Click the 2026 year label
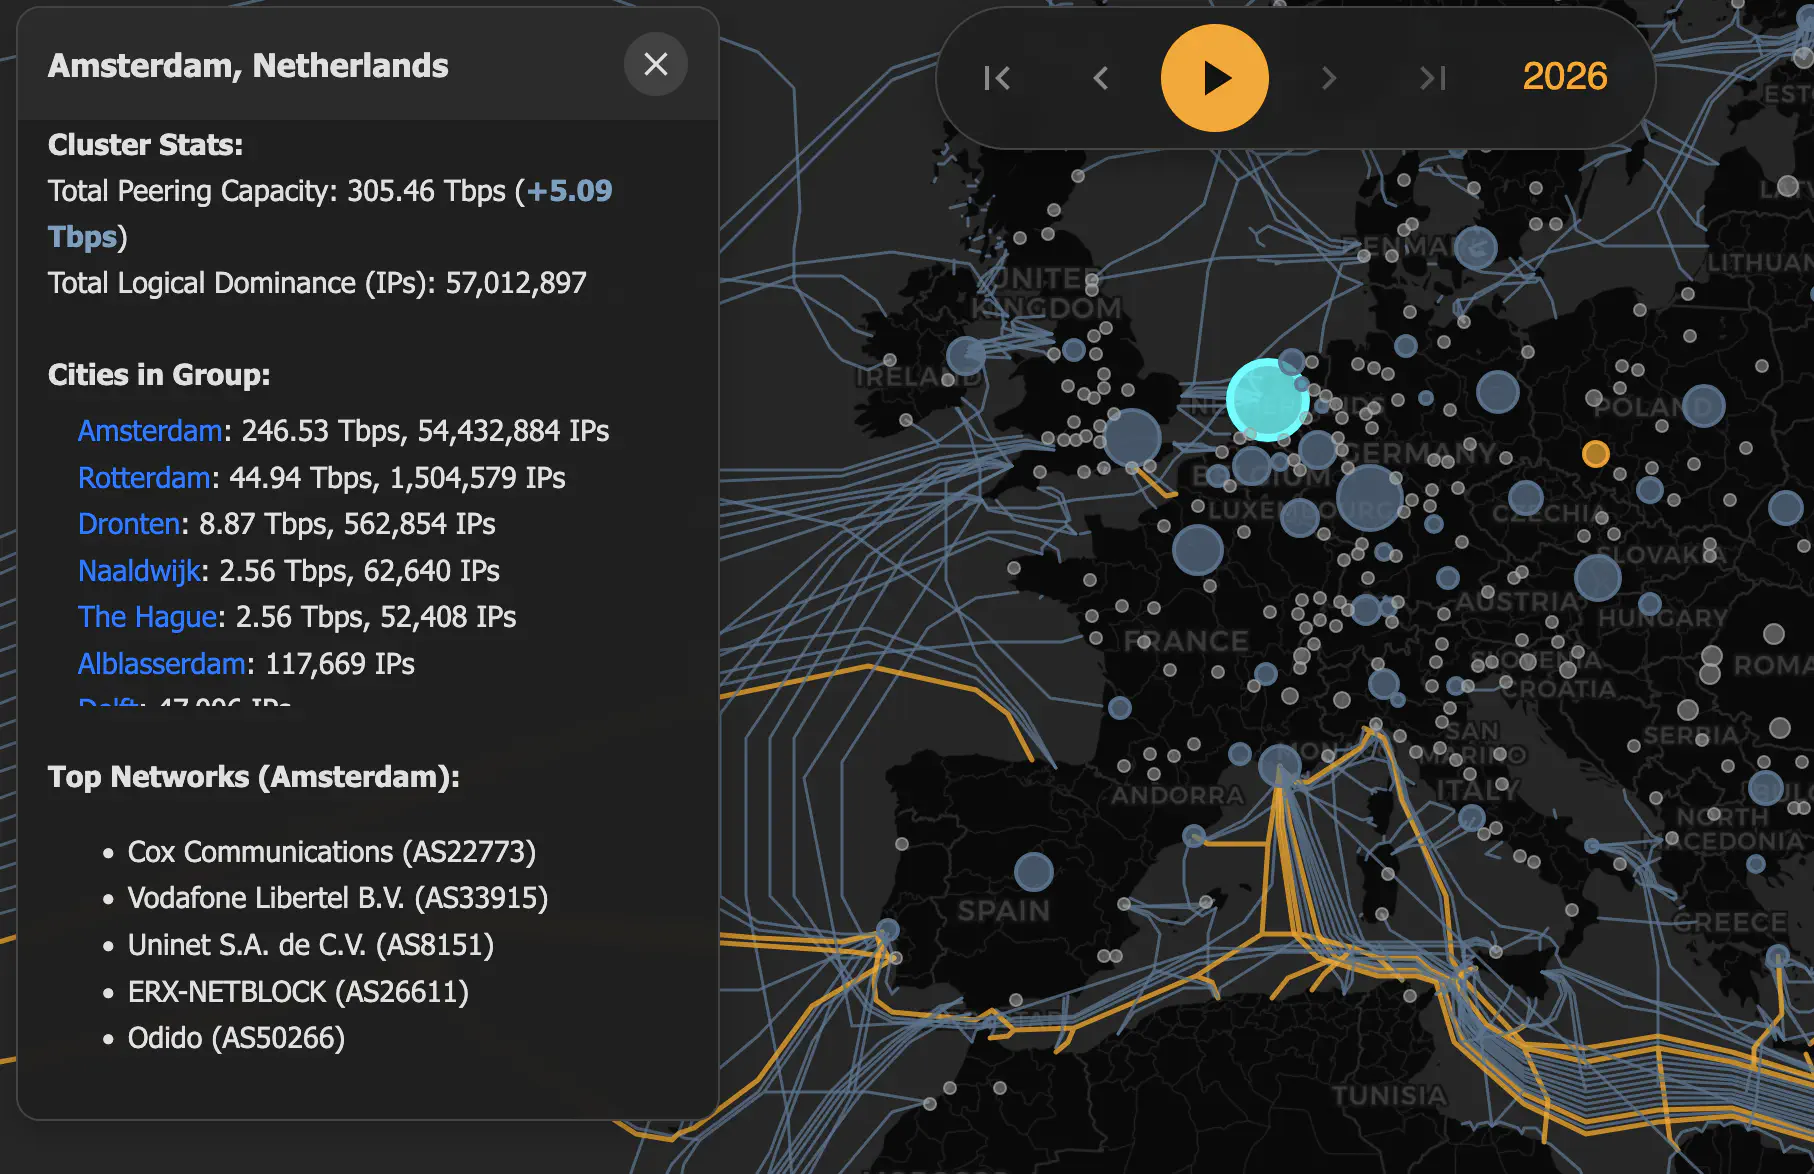Viewport: 1814px width, 1174px height. pos(1564,77)
